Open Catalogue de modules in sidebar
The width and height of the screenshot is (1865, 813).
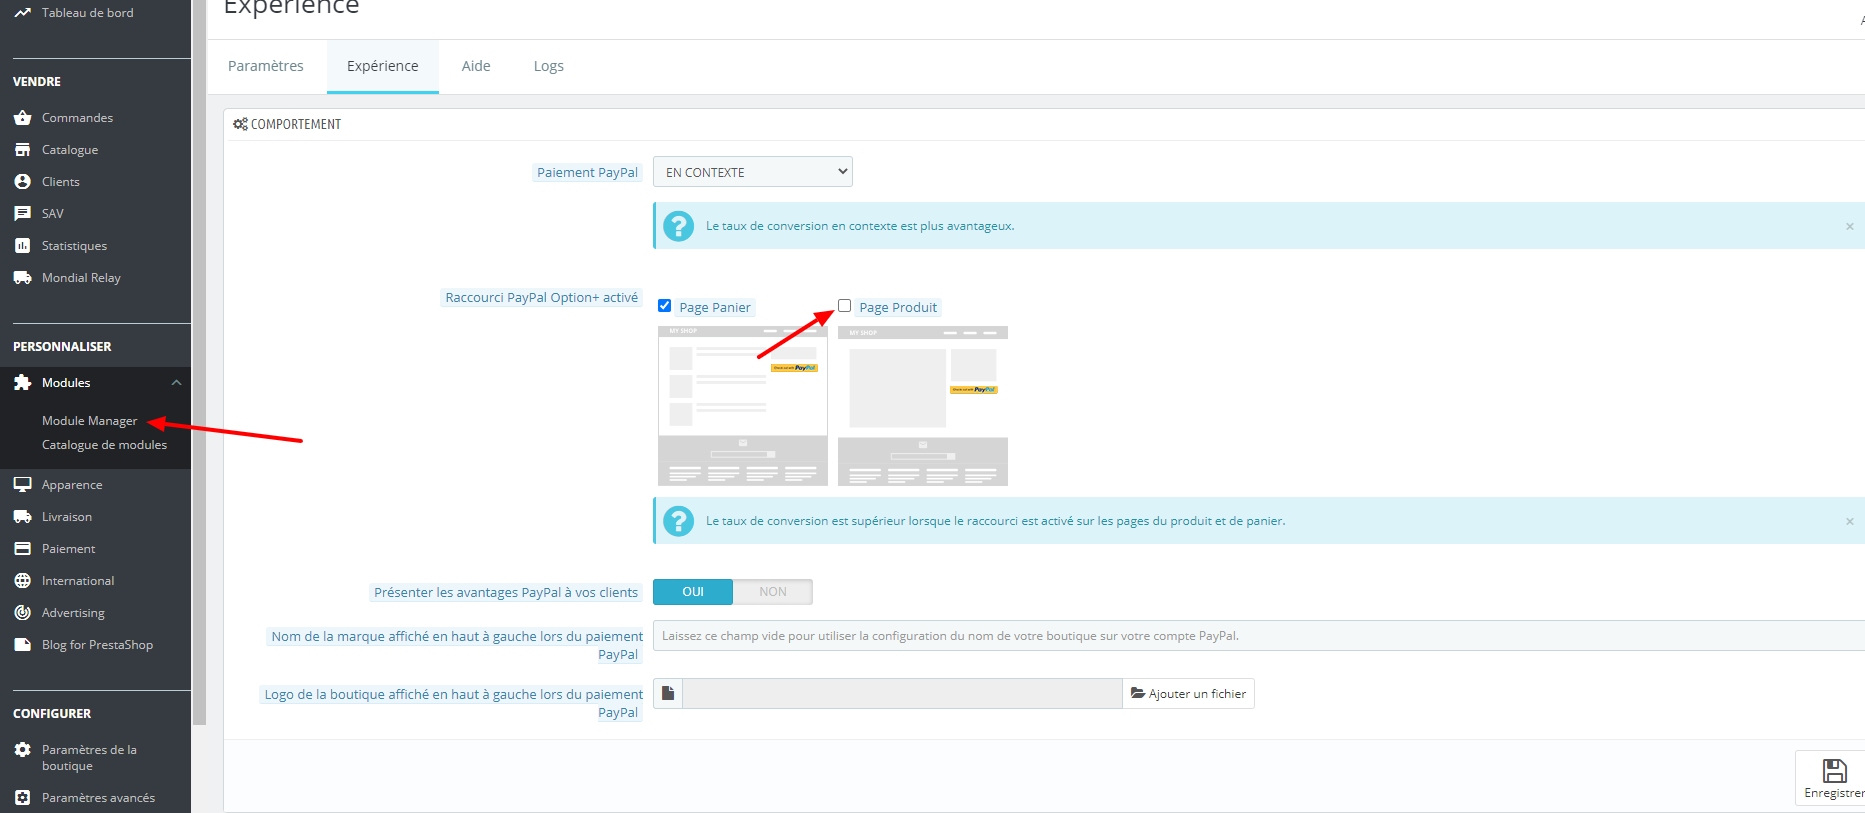click(105, 445)
